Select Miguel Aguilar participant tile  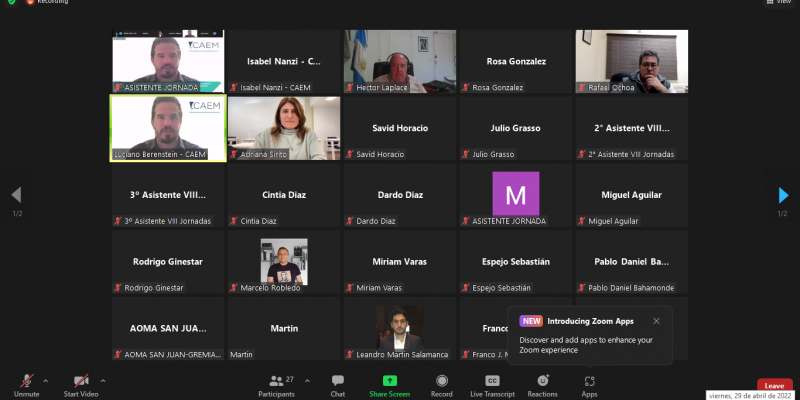(x=632, y=195)
